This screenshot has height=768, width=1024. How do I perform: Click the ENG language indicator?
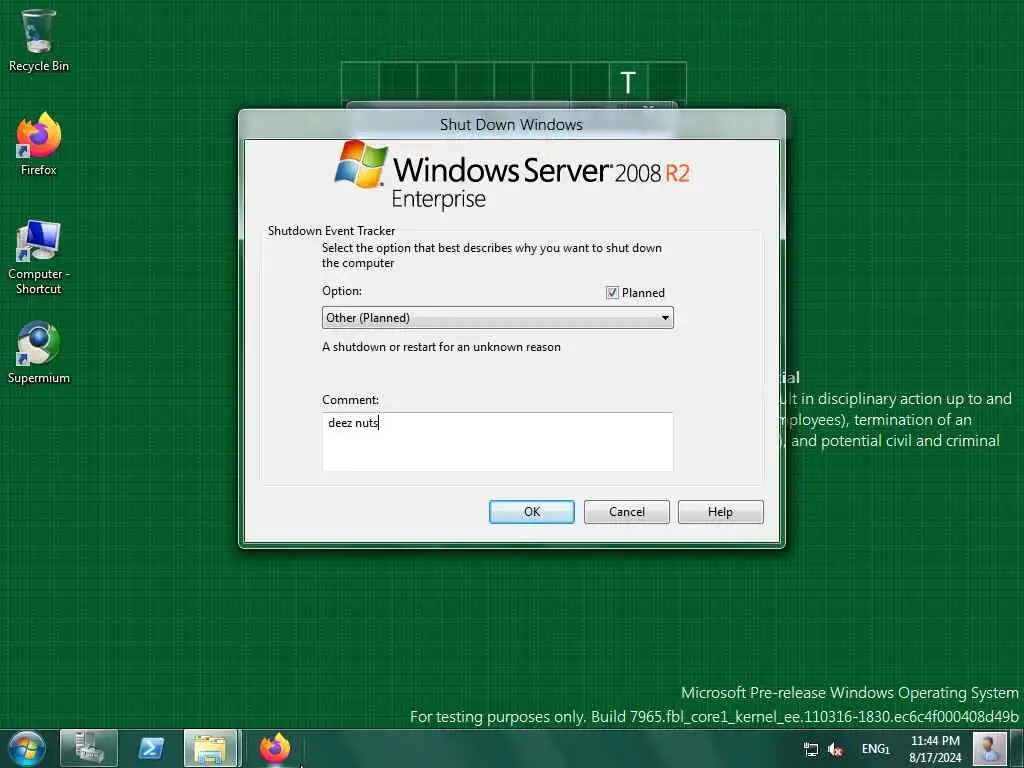(875, 749)
